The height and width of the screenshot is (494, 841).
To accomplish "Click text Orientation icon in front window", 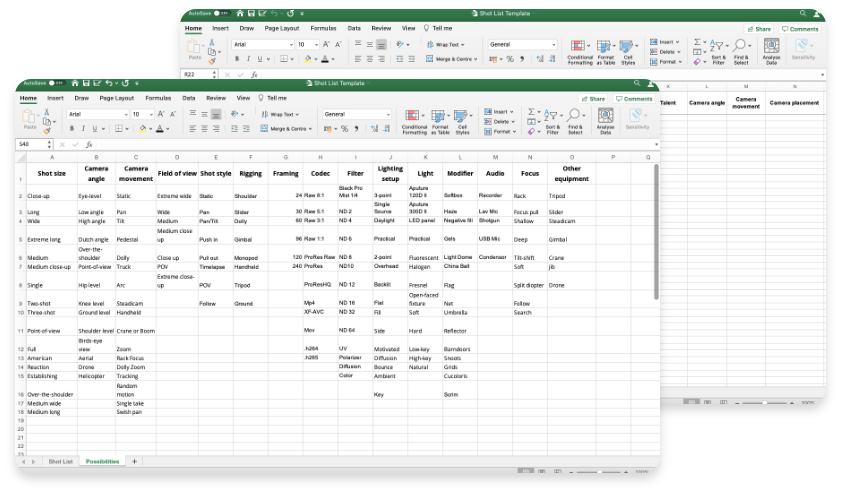I will coord(234,114).
